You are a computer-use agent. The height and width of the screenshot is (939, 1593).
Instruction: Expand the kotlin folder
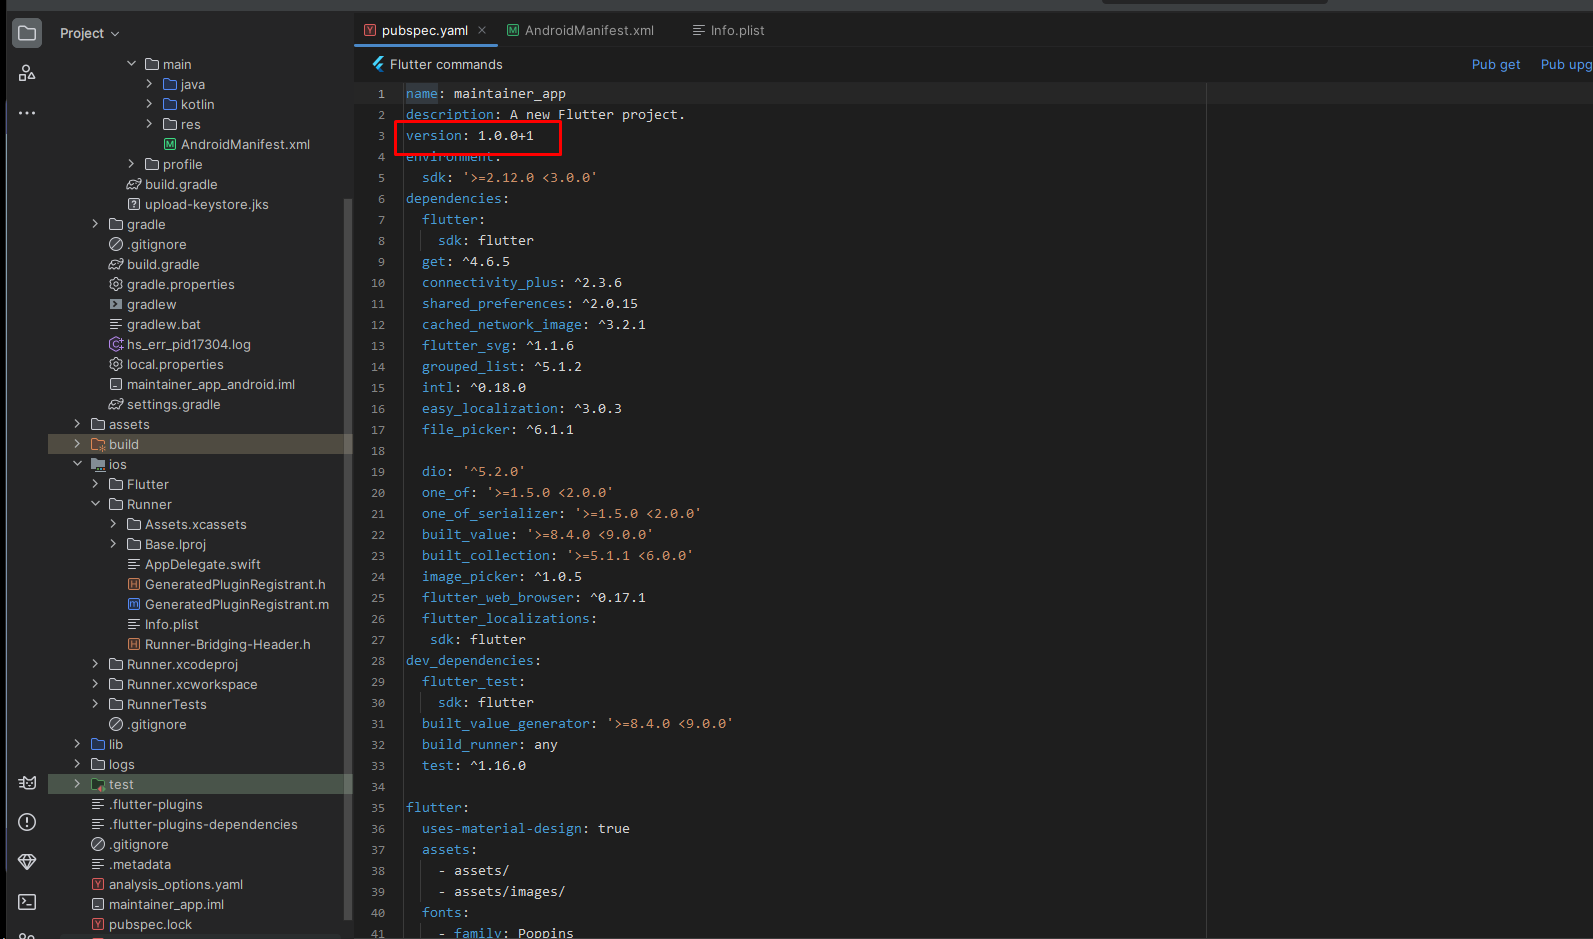point(149,104)
